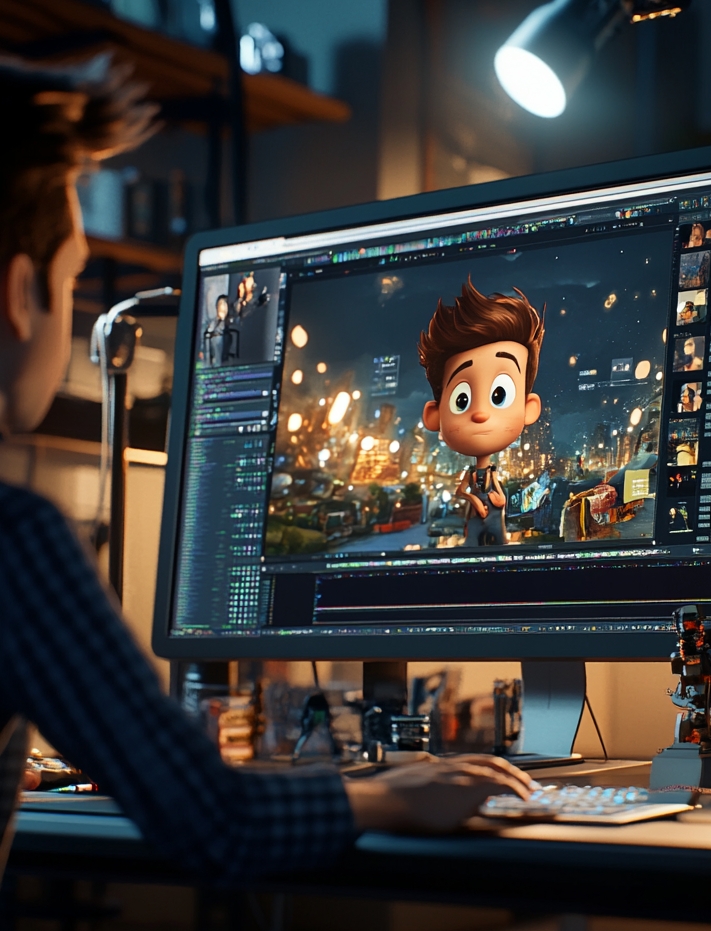Select the third thumbnail showing man with glasses
Viewport: 711px width, 931px height.
(x=692, y=308)
